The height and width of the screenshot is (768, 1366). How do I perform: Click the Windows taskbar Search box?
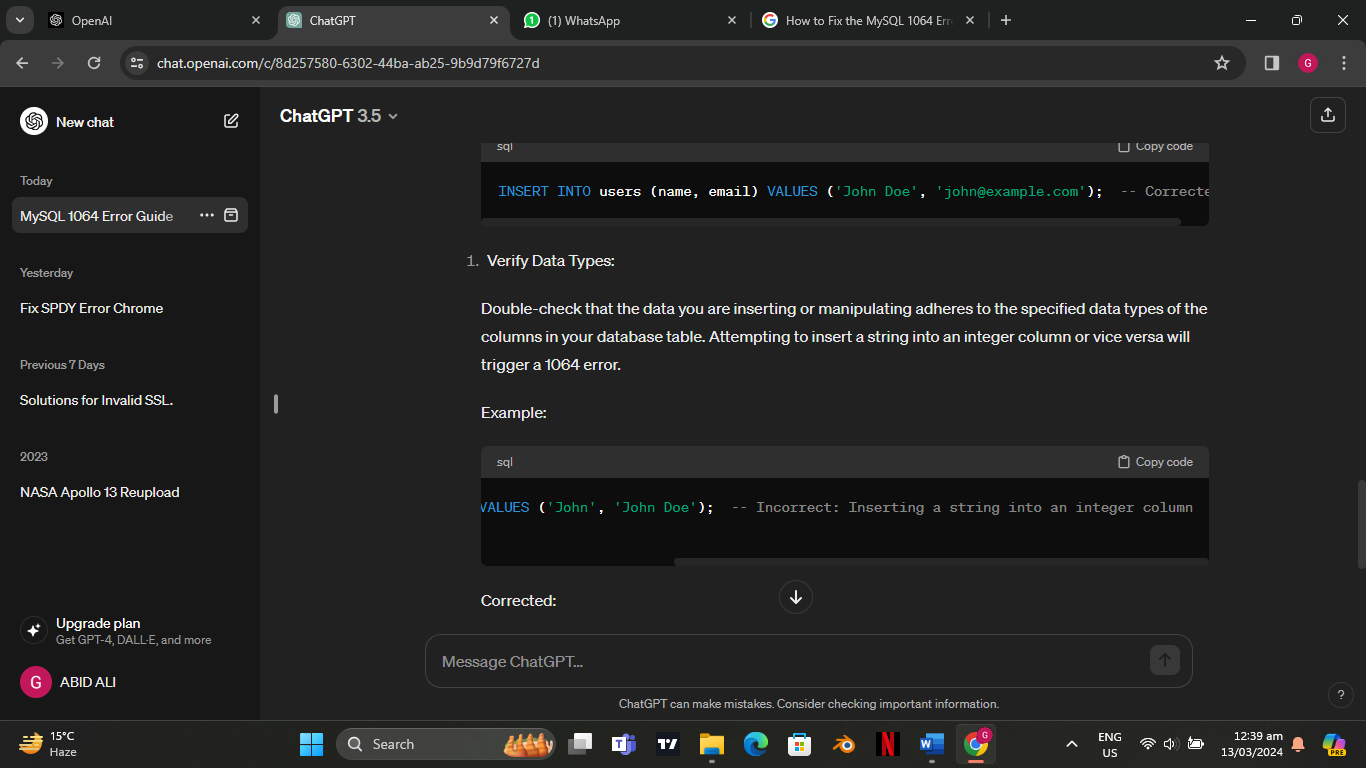coord(445,744)
